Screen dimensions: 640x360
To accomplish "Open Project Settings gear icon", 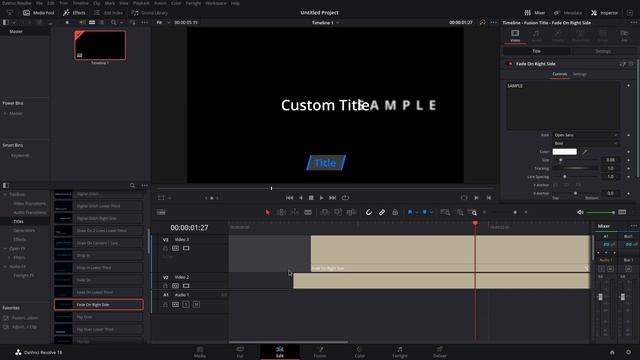I will [628, 352].
